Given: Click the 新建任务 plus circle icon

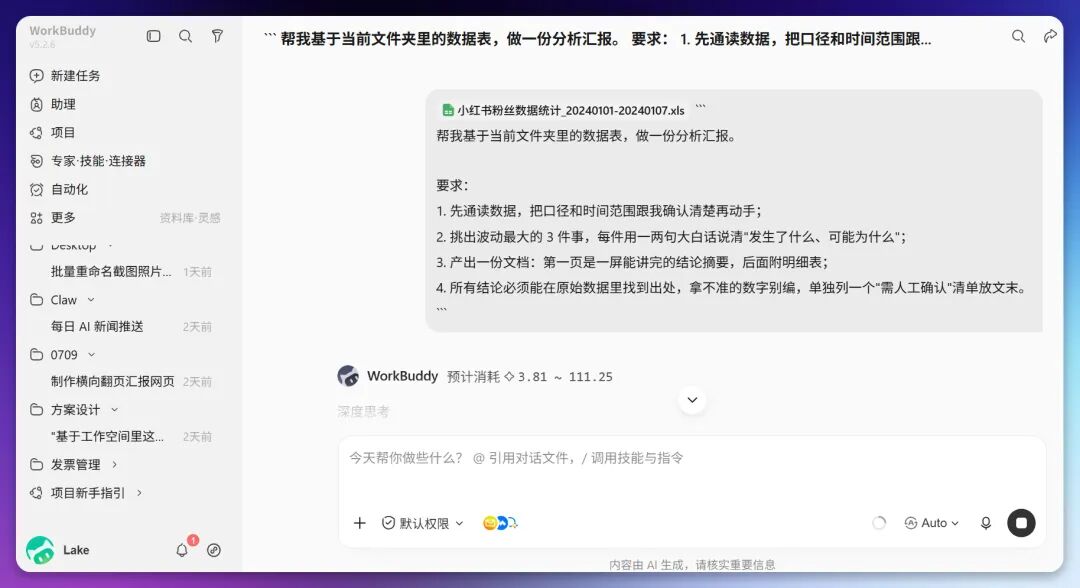Looking at the screenshot, I should [37, 76].
